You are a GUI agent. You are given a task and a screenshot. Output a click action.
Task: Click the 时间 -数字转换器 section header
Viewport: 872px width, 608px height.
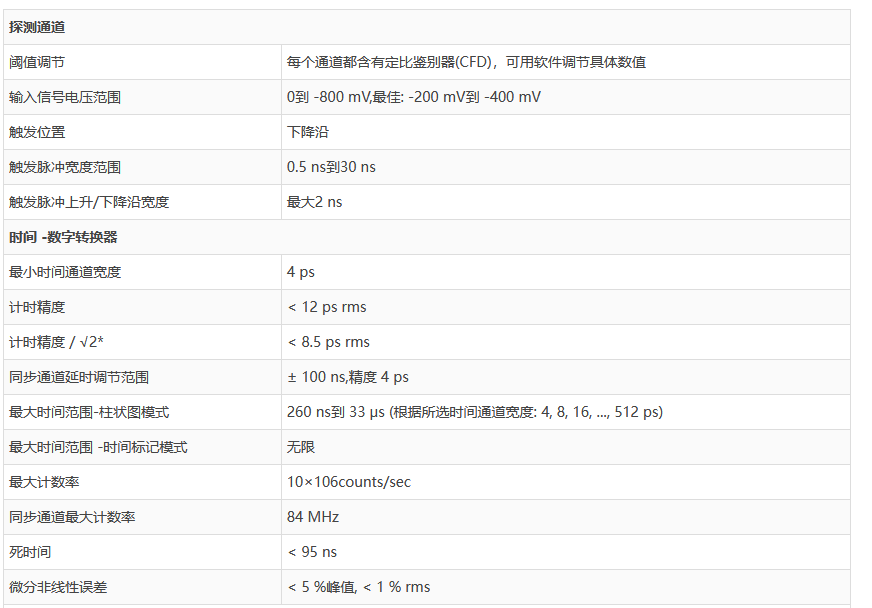[63, 237]
